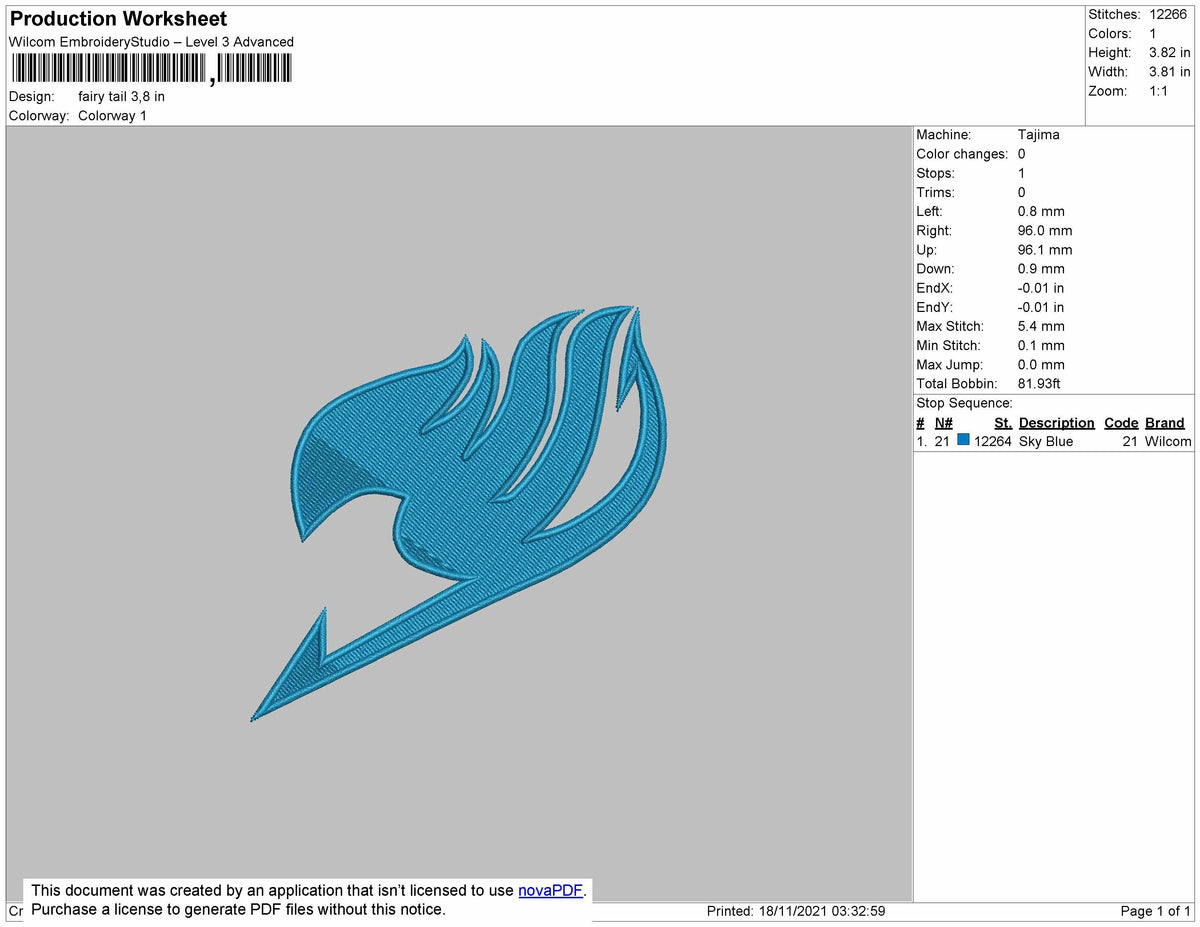Click the 'Code' column header
Viewport: 1200px width, 927px height.
[1121, 423]
